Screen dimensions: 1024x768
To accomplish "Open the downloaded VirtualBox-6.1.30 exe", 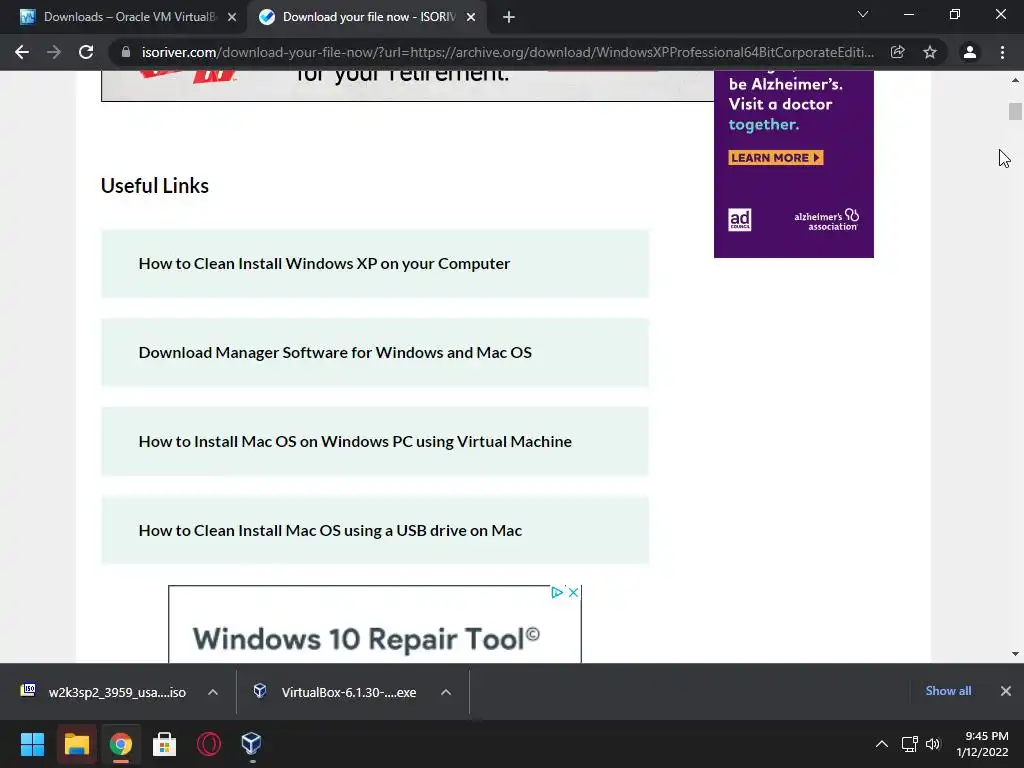I will (336, 692).
